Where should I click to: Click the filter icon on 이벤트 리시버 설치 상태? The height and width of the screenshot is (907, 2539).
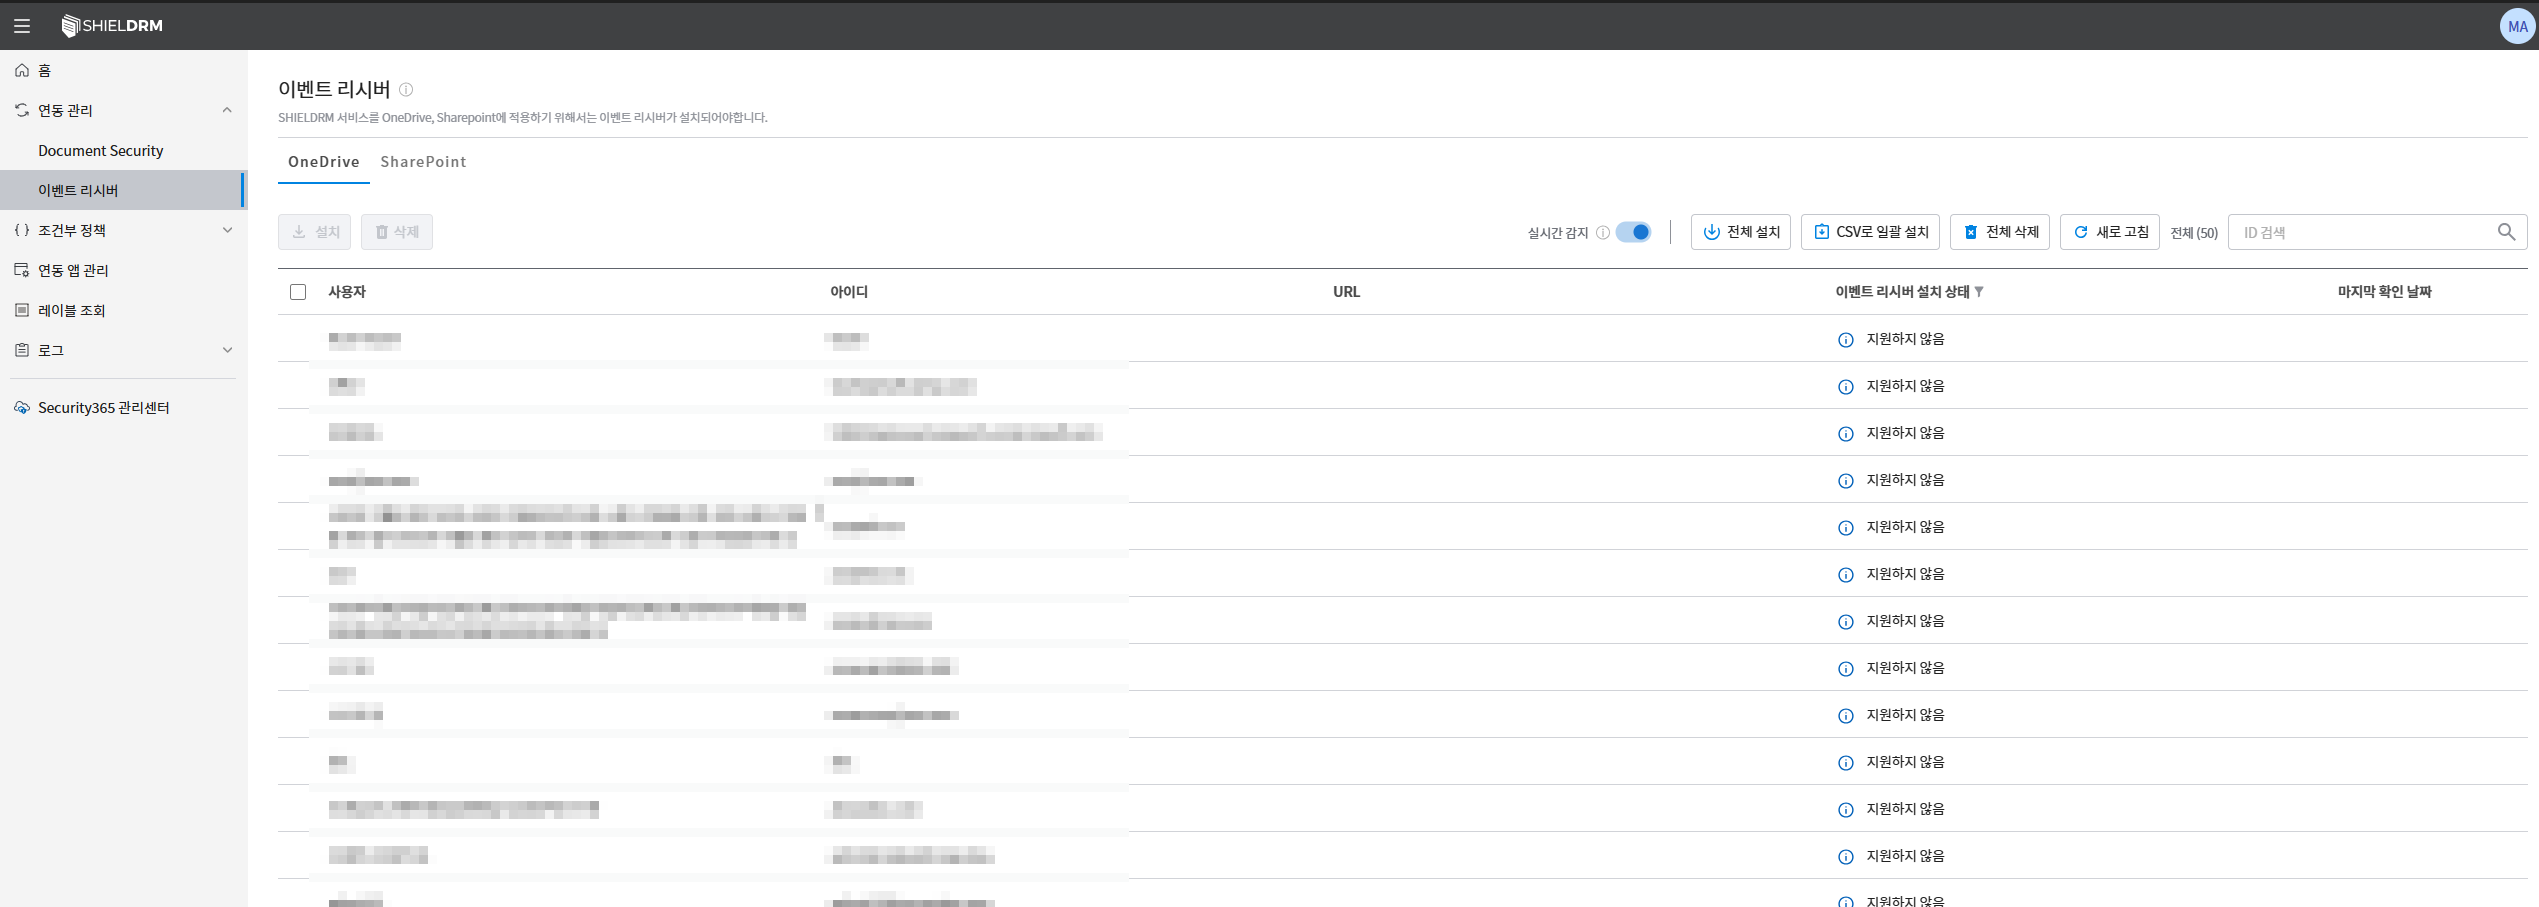point(1979,292)
